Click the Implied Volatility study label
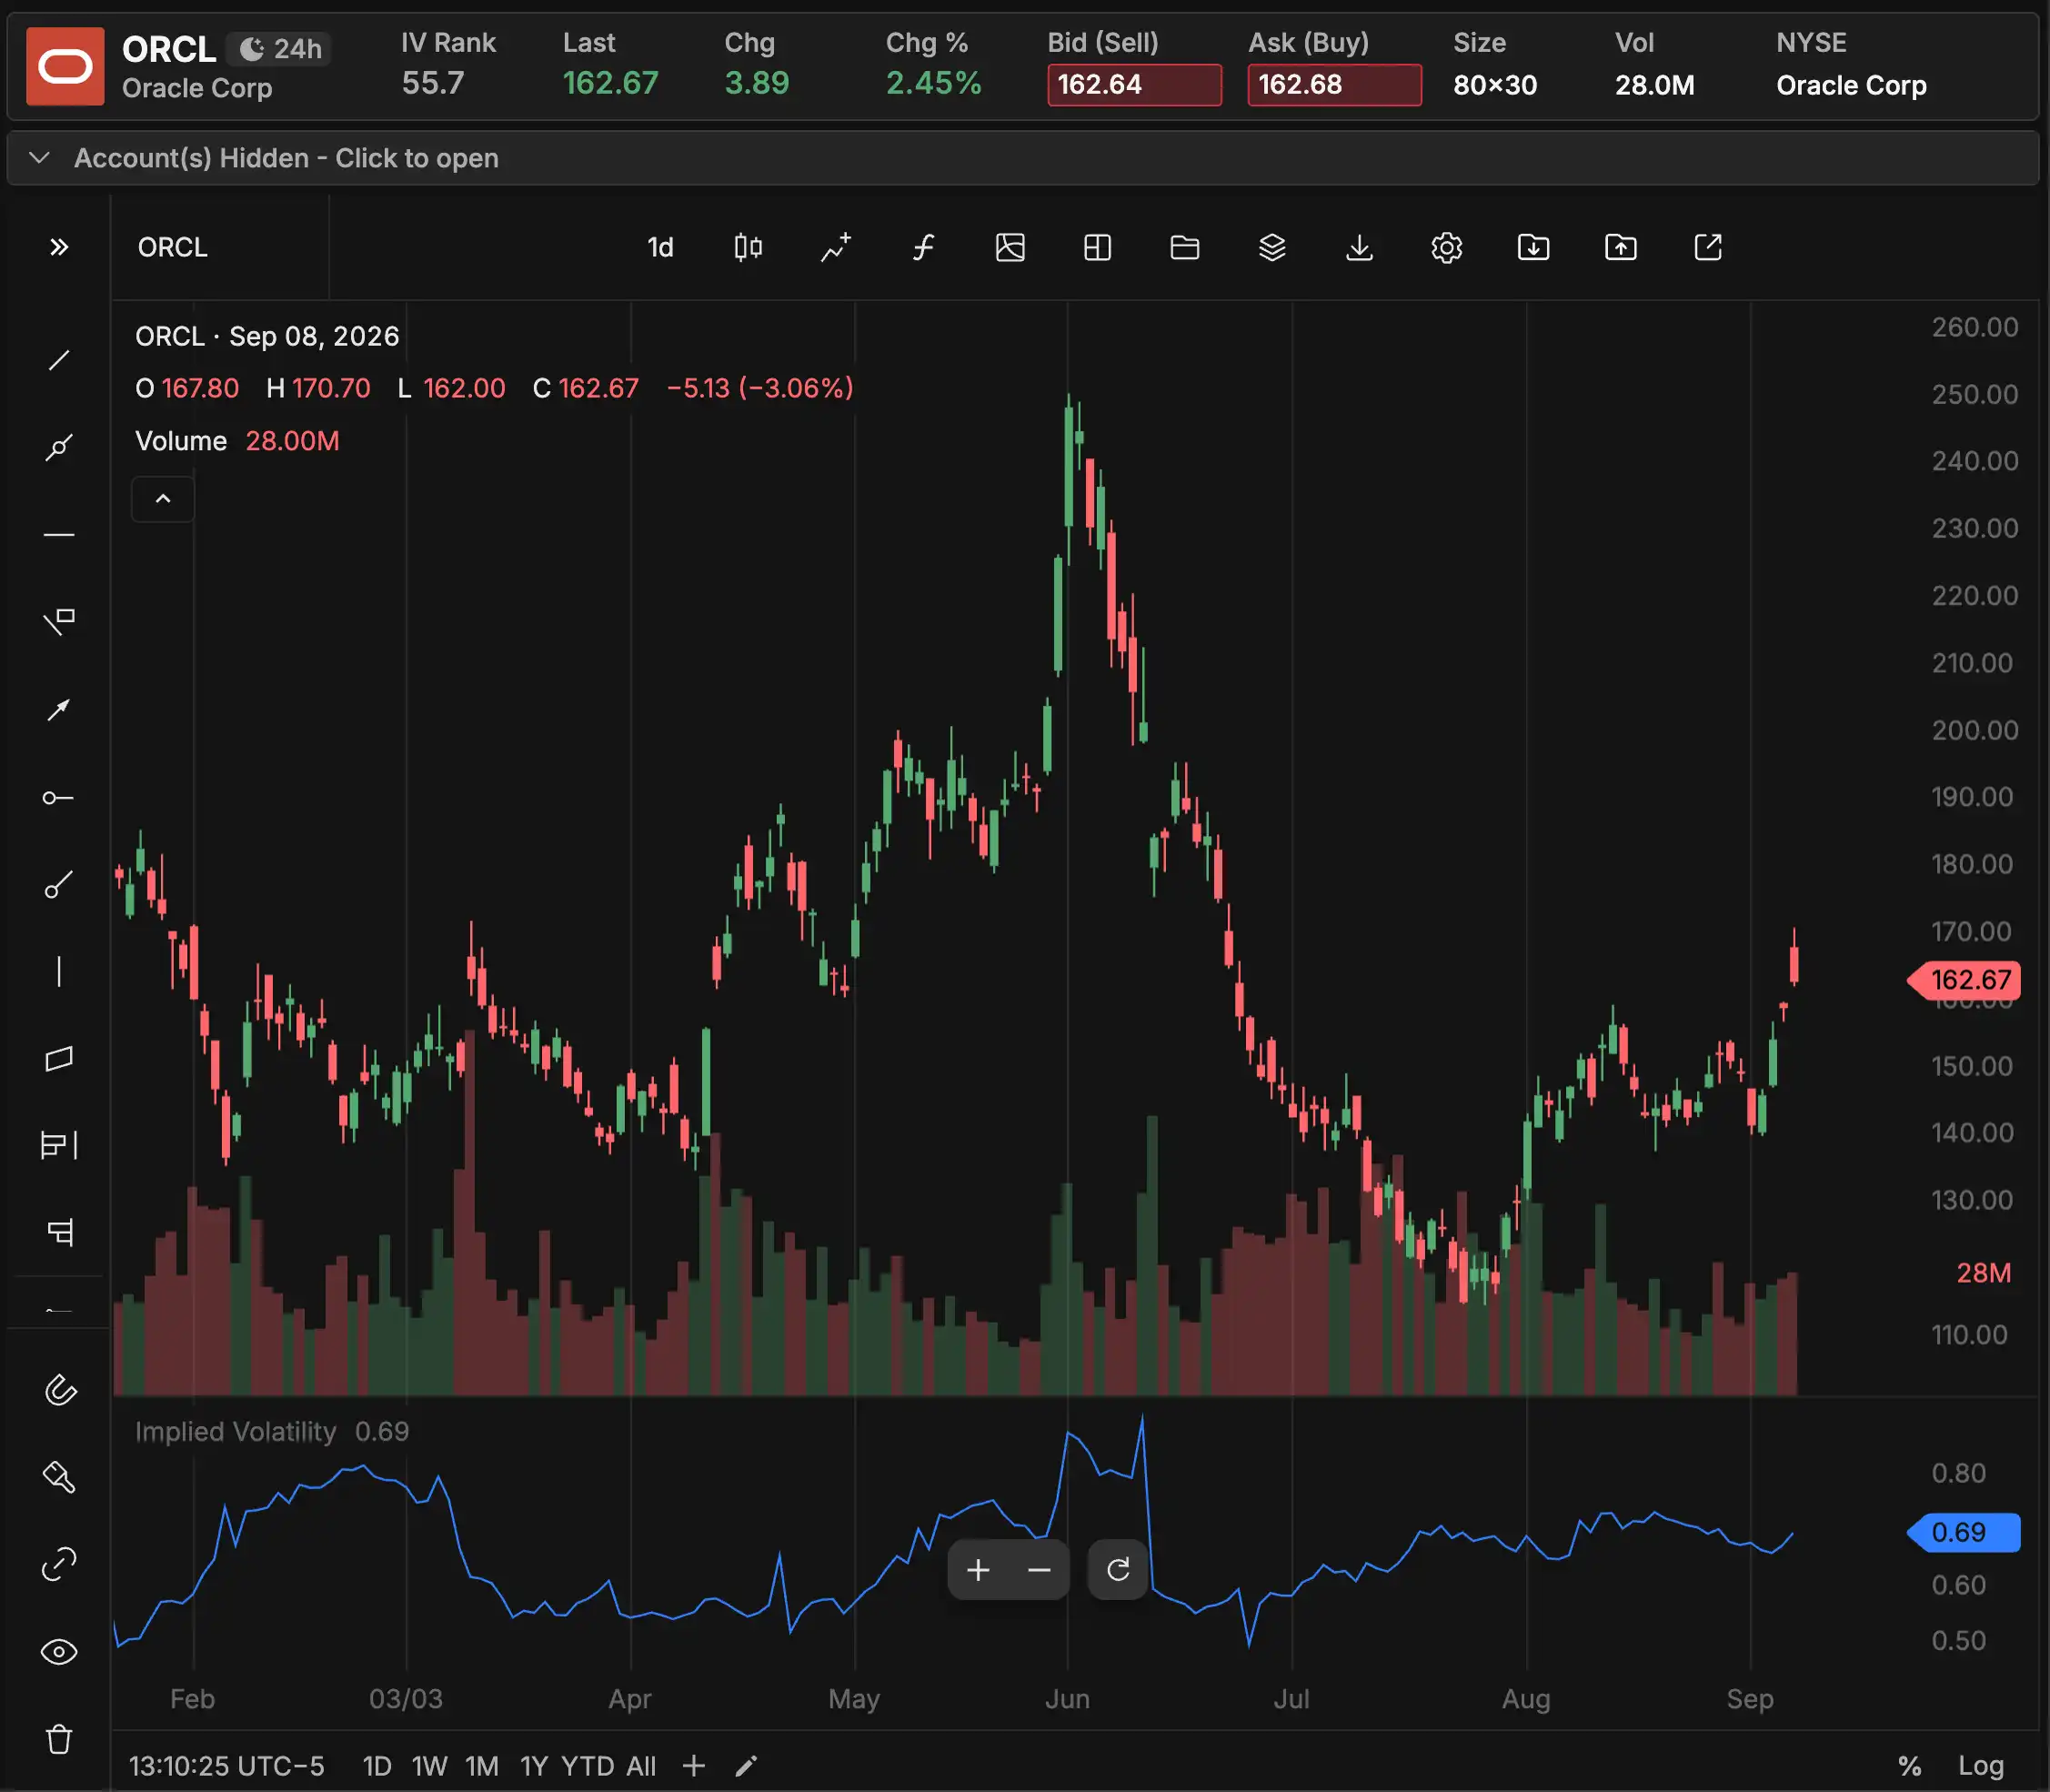2050x1792 pixels. (236, 1431)
